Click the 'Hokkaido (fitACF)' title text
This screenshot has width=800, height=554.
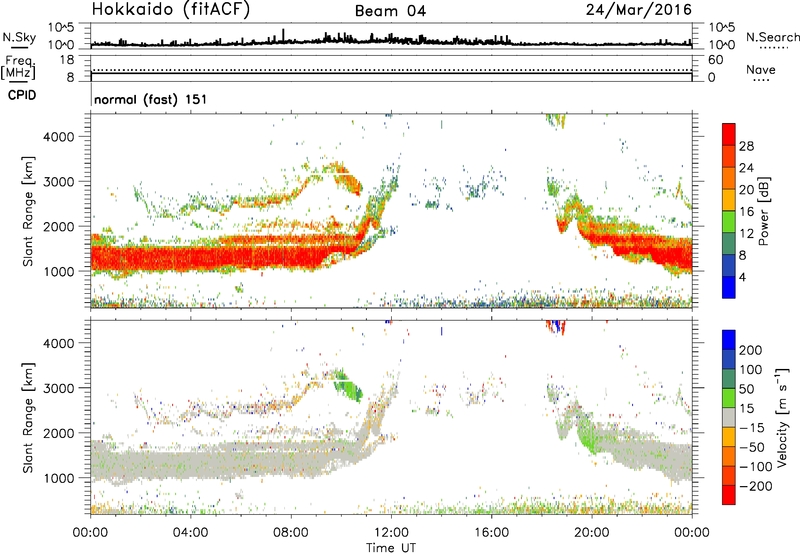pyautogui.click(x=171, y=10)
